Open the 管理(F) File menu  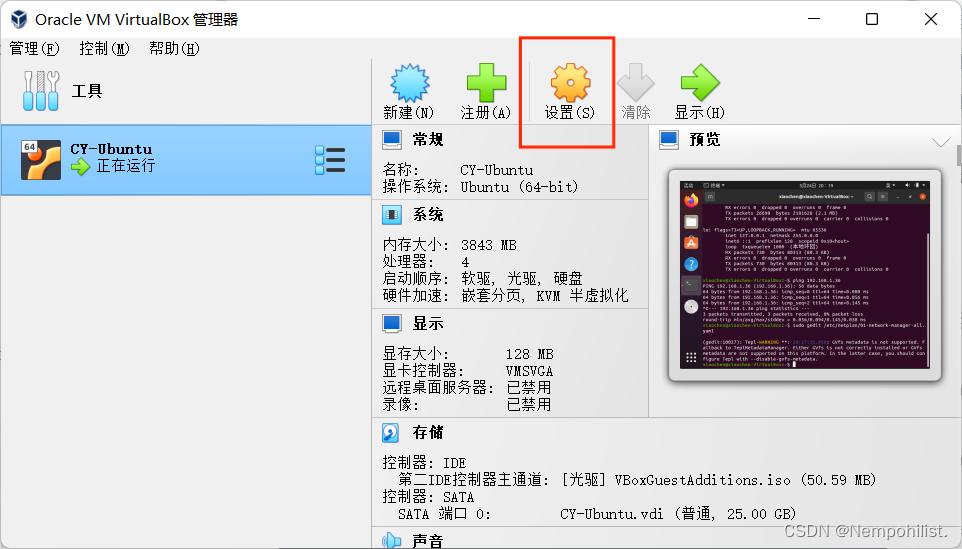pyautogui.click(x=34, y=48)
